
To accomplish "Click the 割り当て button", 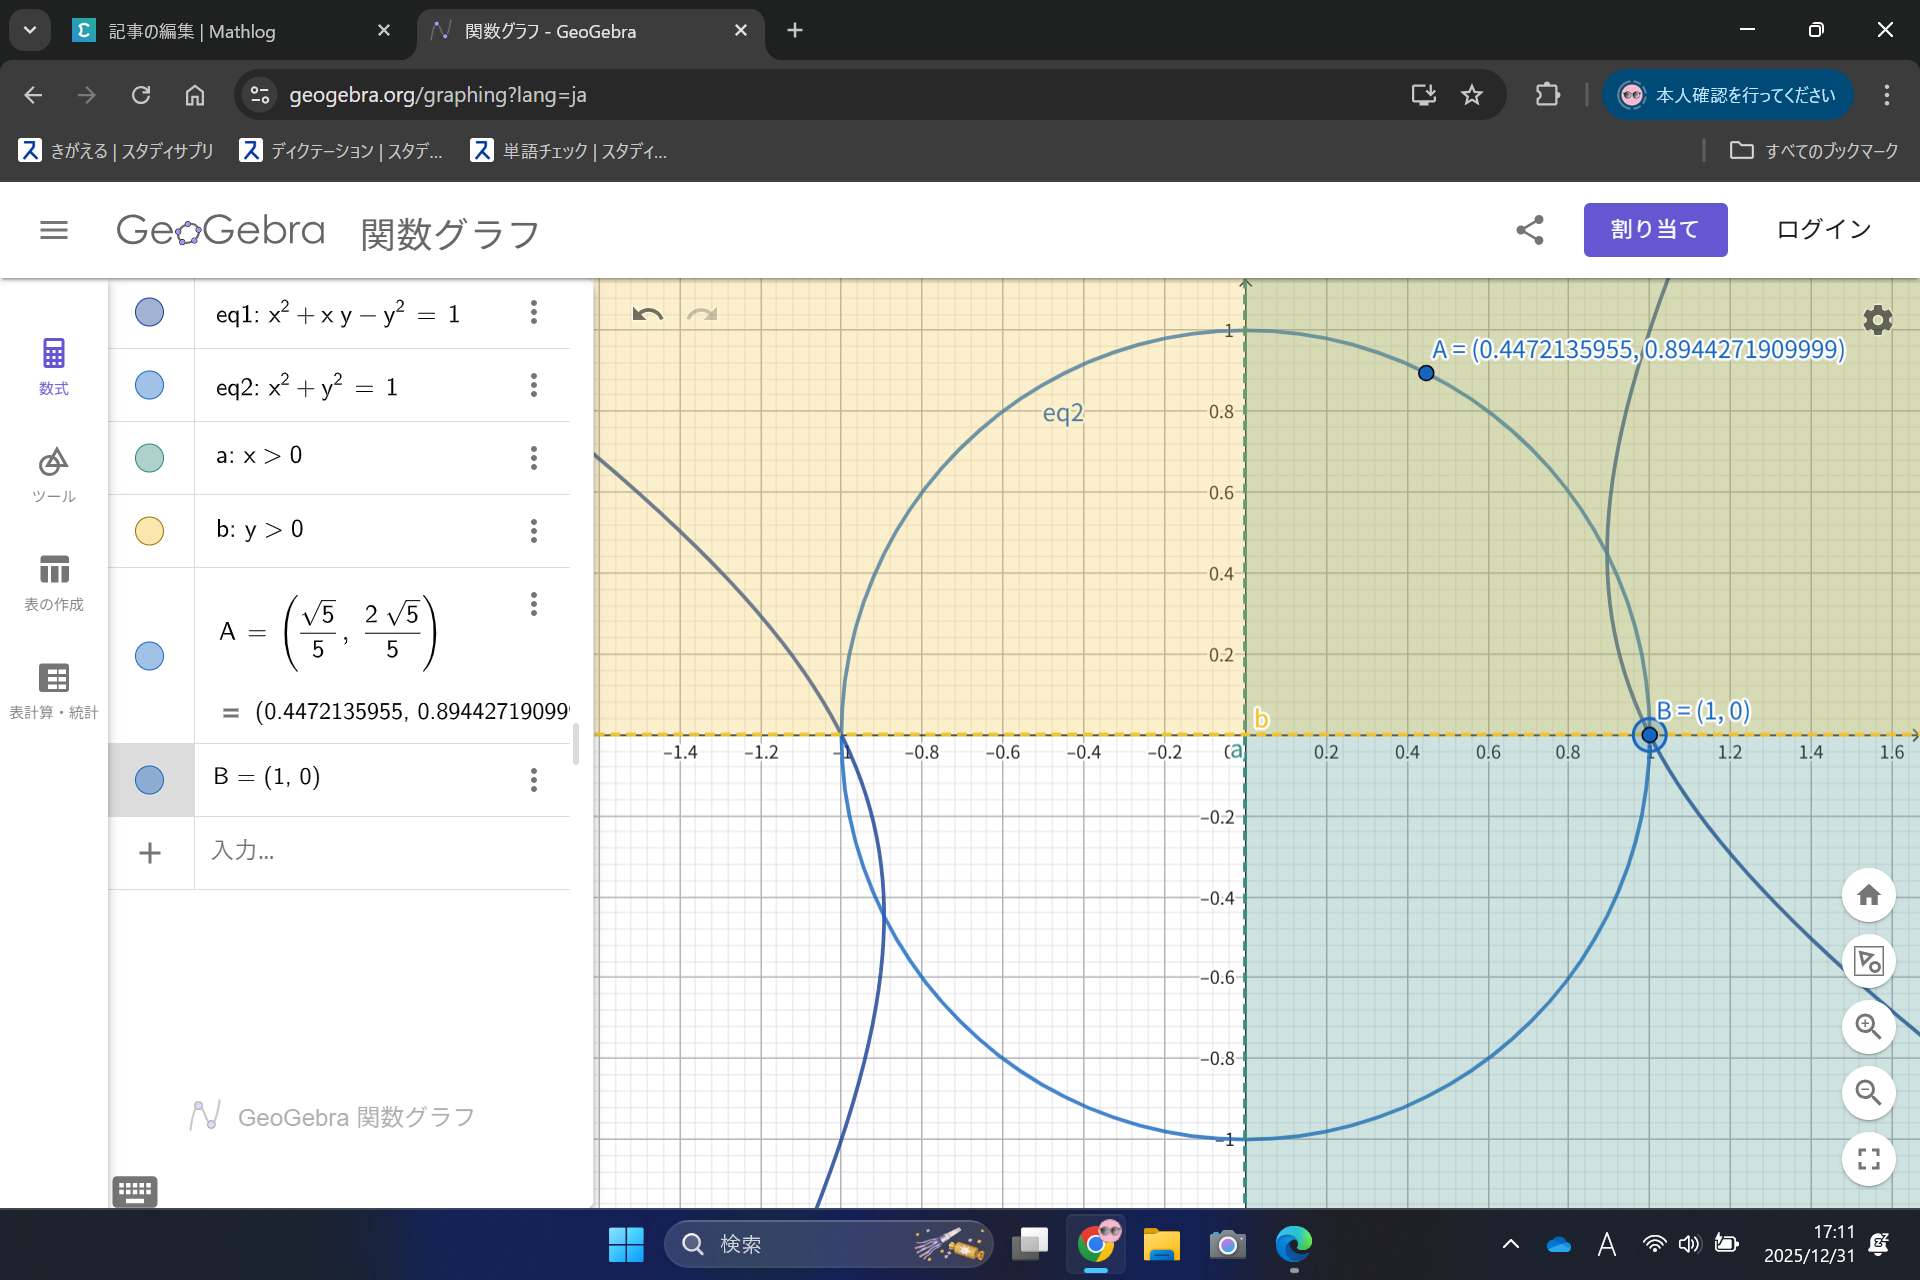I will (1655, 229).
